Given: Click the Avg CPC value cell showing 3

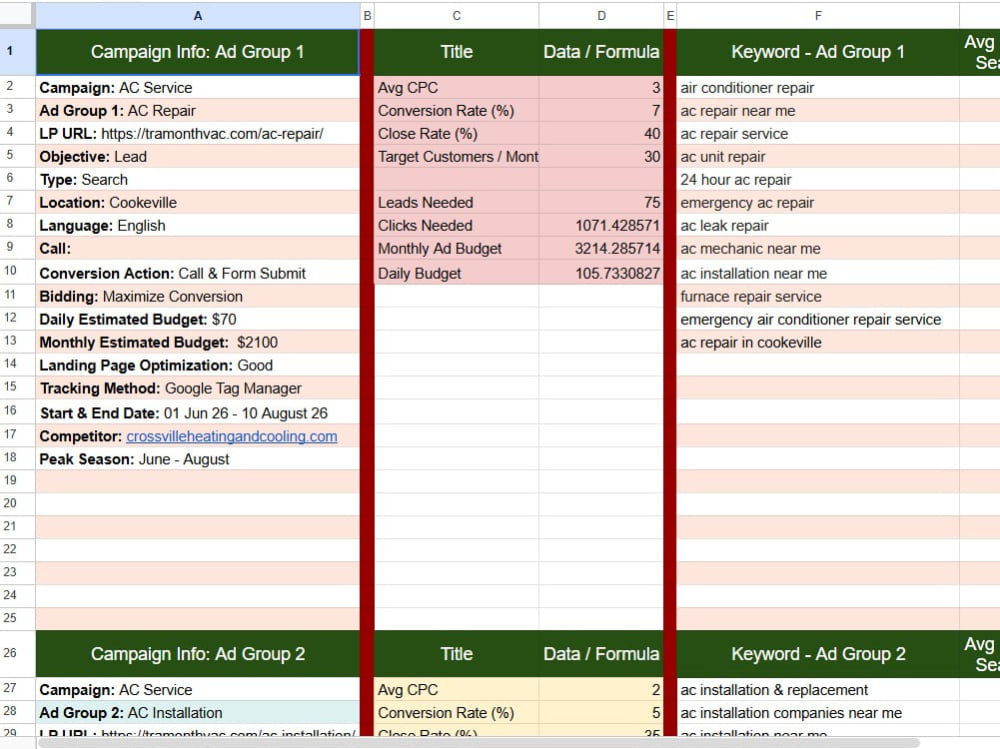Looking at the screenshot, I should coord(601,87).
